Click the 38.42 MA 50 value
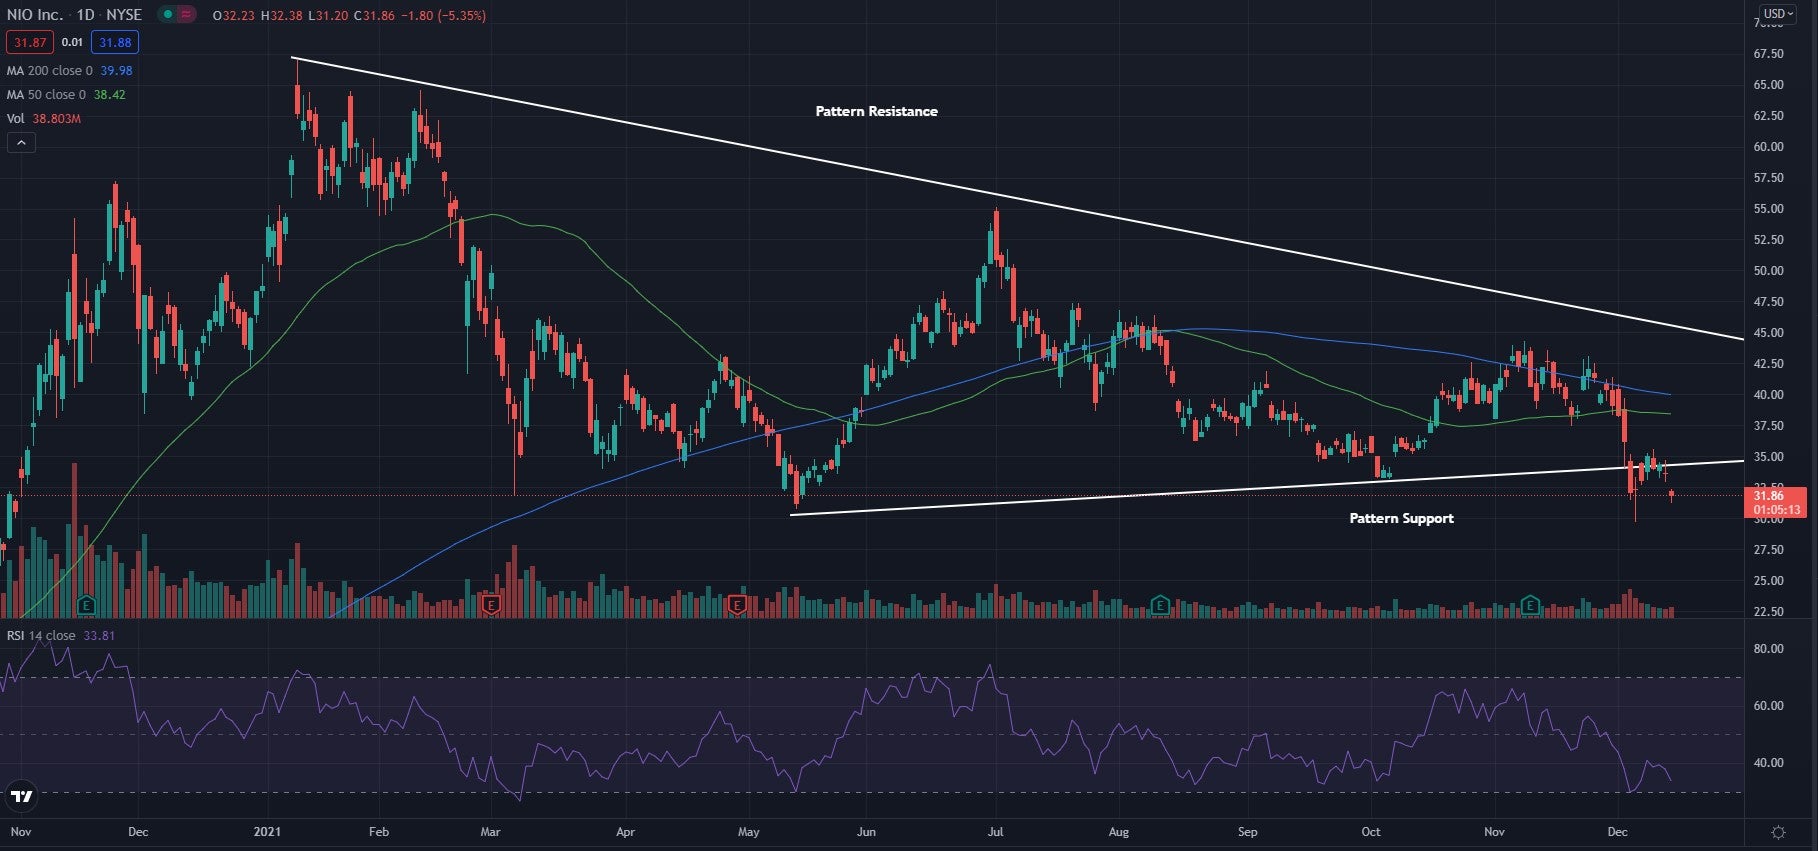 pyautogui.click(x=109, y=95)
